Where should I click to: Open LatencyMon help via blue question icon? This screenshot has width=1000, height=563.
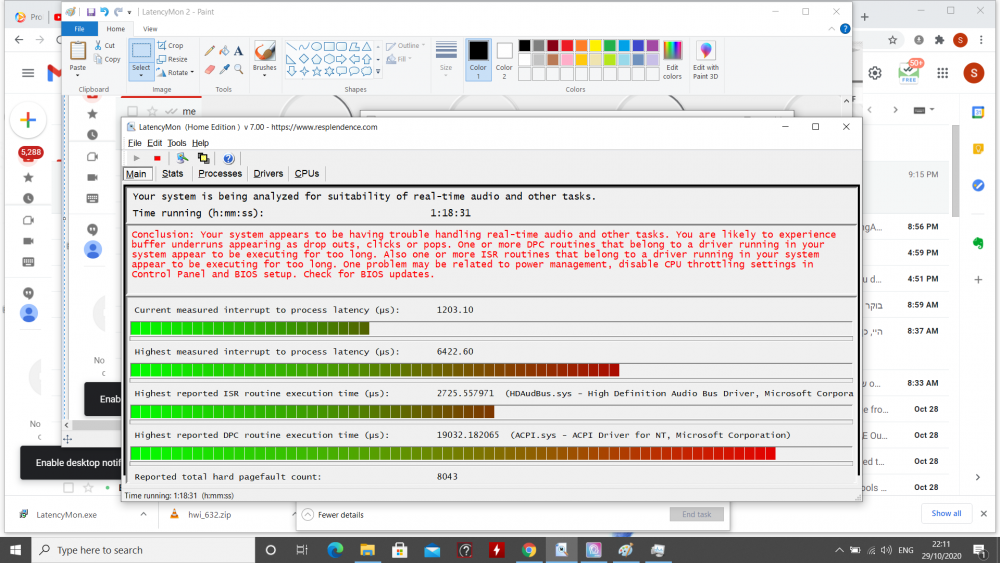pyautogui.click(x=228, y=158)
